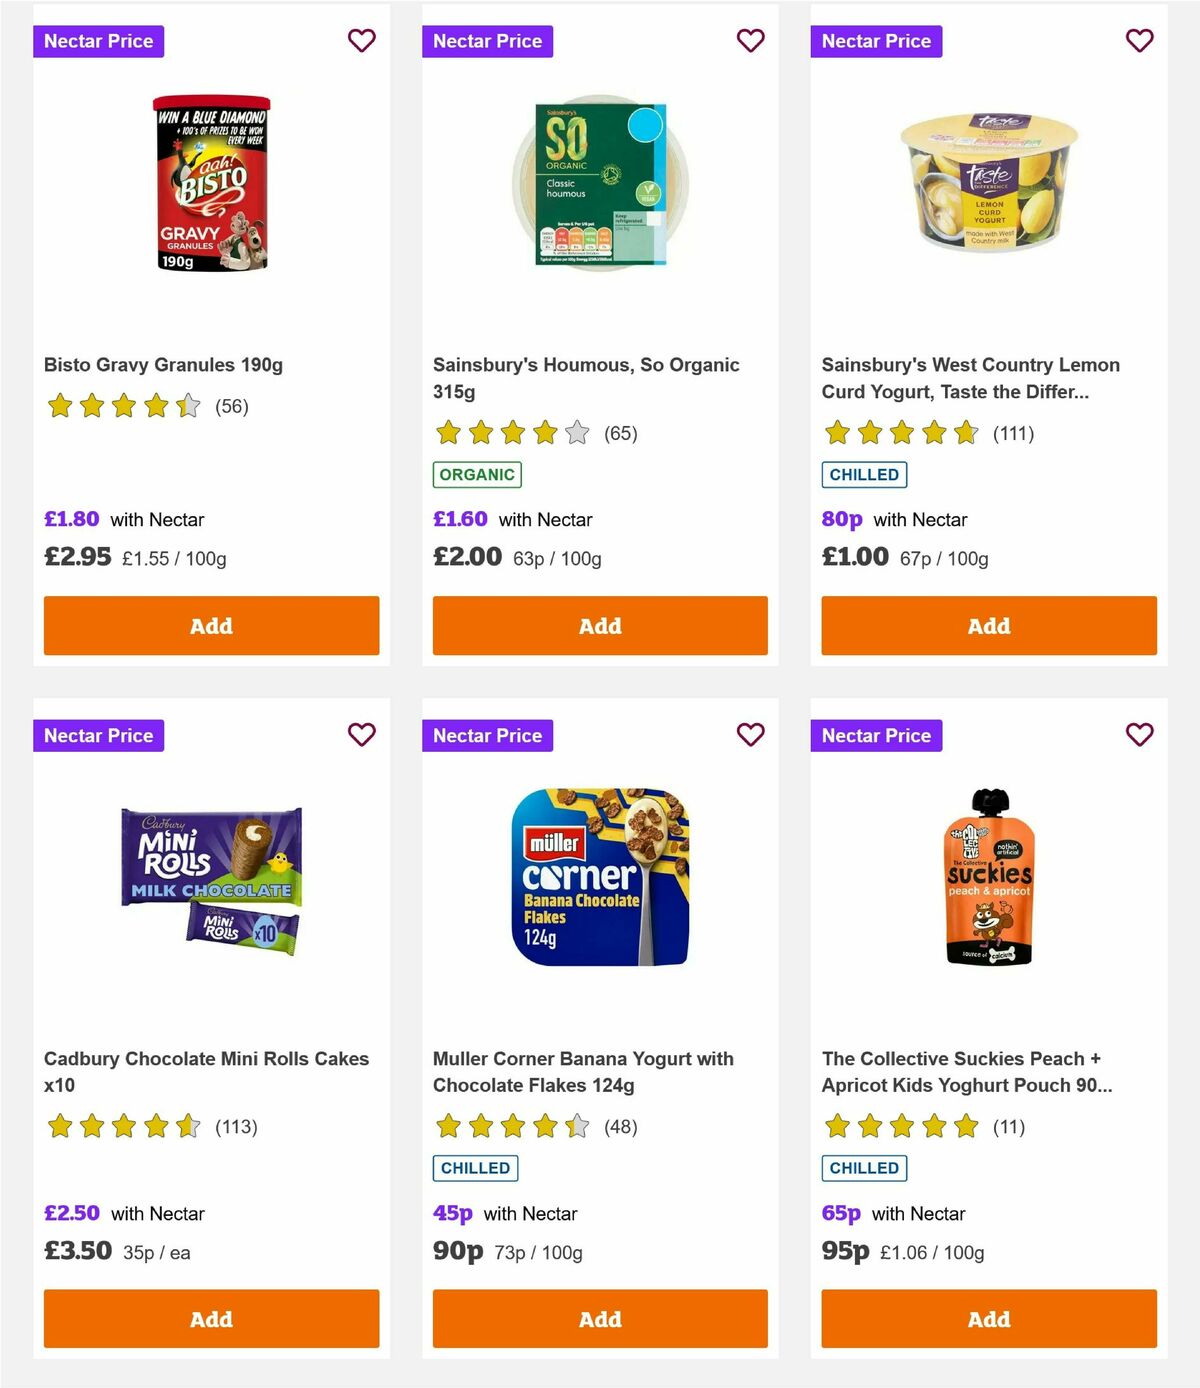Click the Nectar Price badge on Bisto
The height and width of the screenshot is (1388, 1200).
[99, 41]
